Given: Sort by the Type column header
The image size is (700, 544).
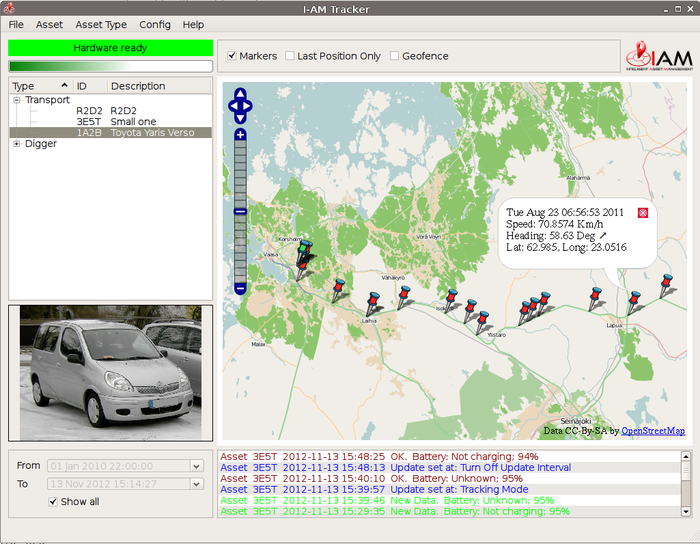Looking at the screenshot, I should coord(41,86).
